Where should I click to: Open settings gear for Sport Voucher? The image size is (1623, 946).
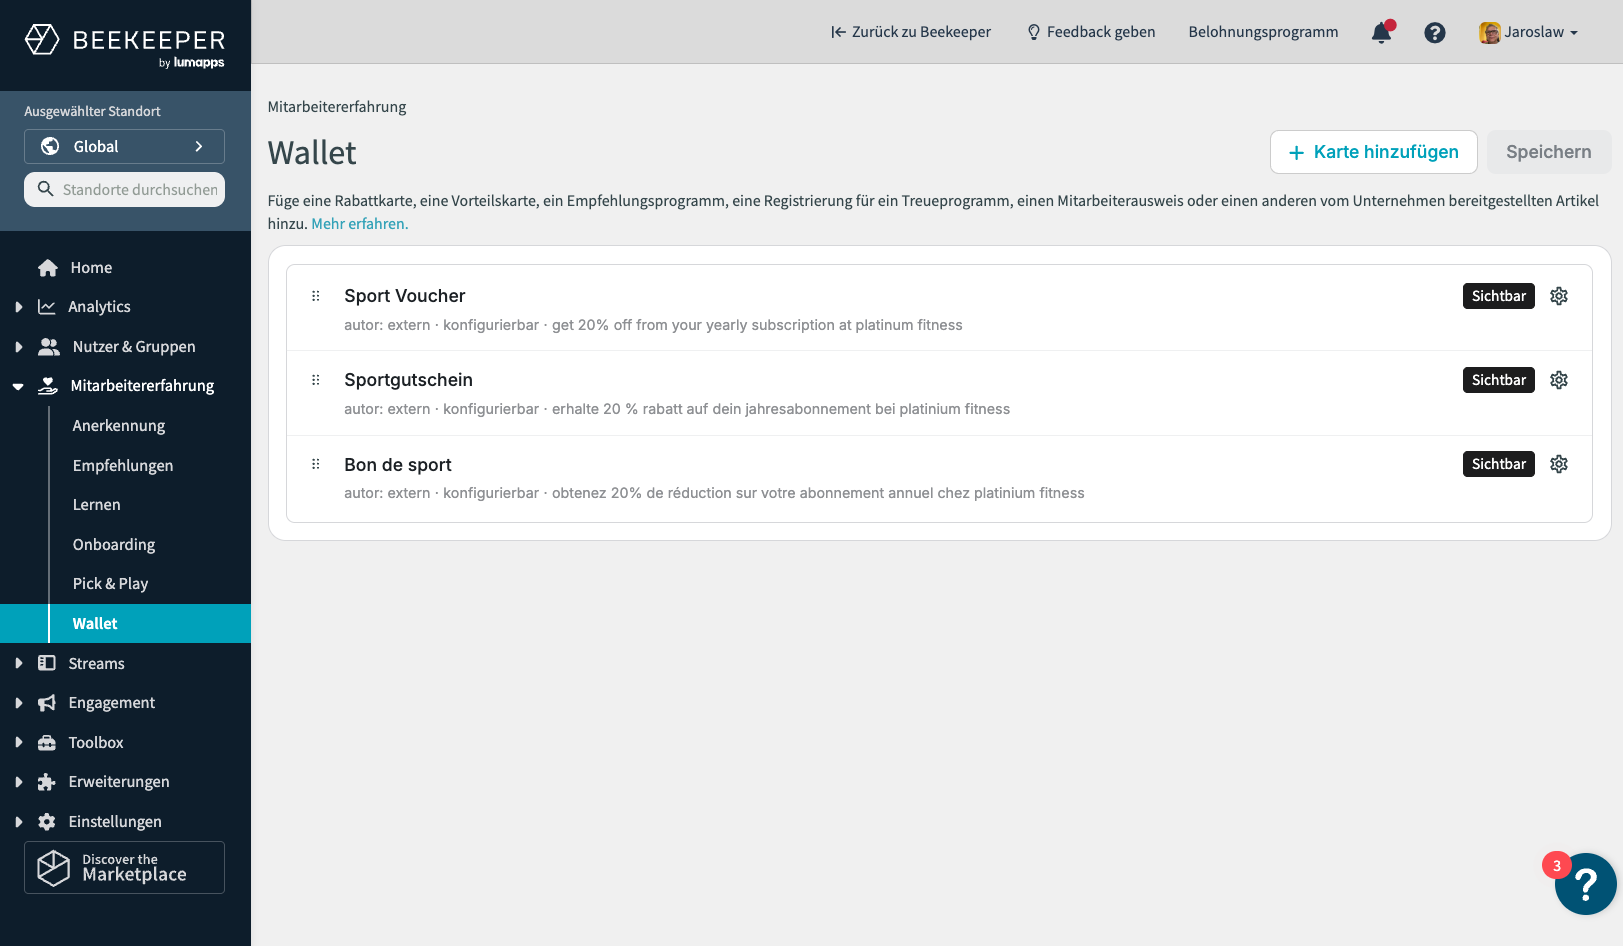[1559, 296]
